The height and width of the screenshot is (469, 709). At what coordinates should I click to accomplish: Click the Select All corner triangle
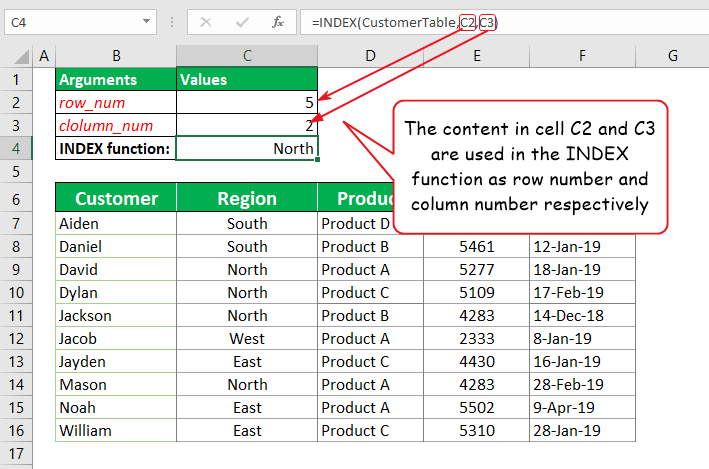(21, 57)
